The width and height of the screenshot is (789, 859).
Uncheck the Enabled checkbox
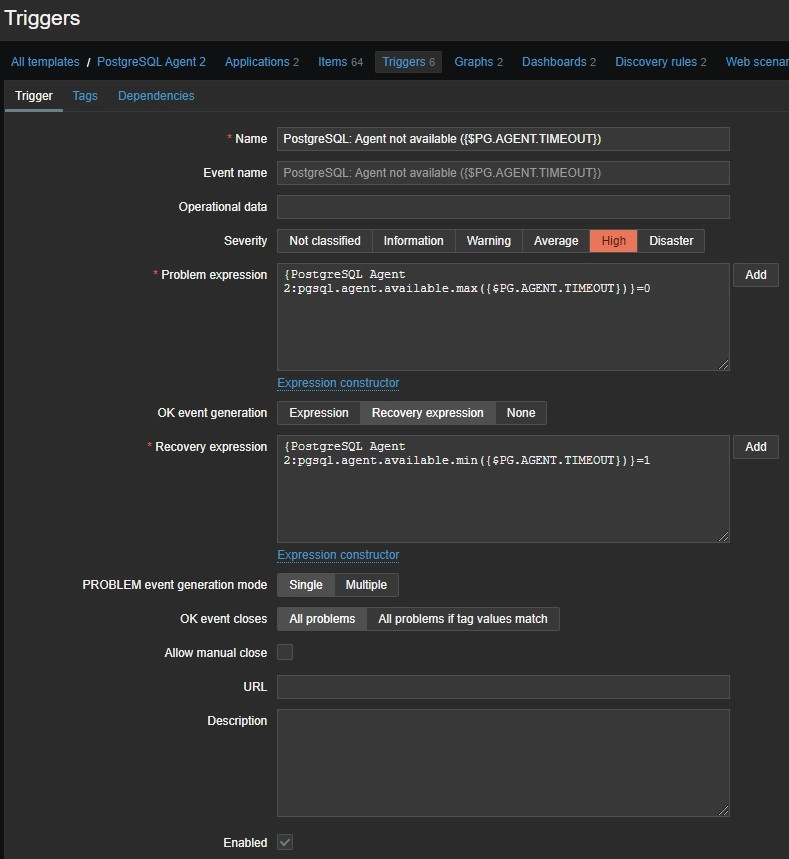(285, 843)
